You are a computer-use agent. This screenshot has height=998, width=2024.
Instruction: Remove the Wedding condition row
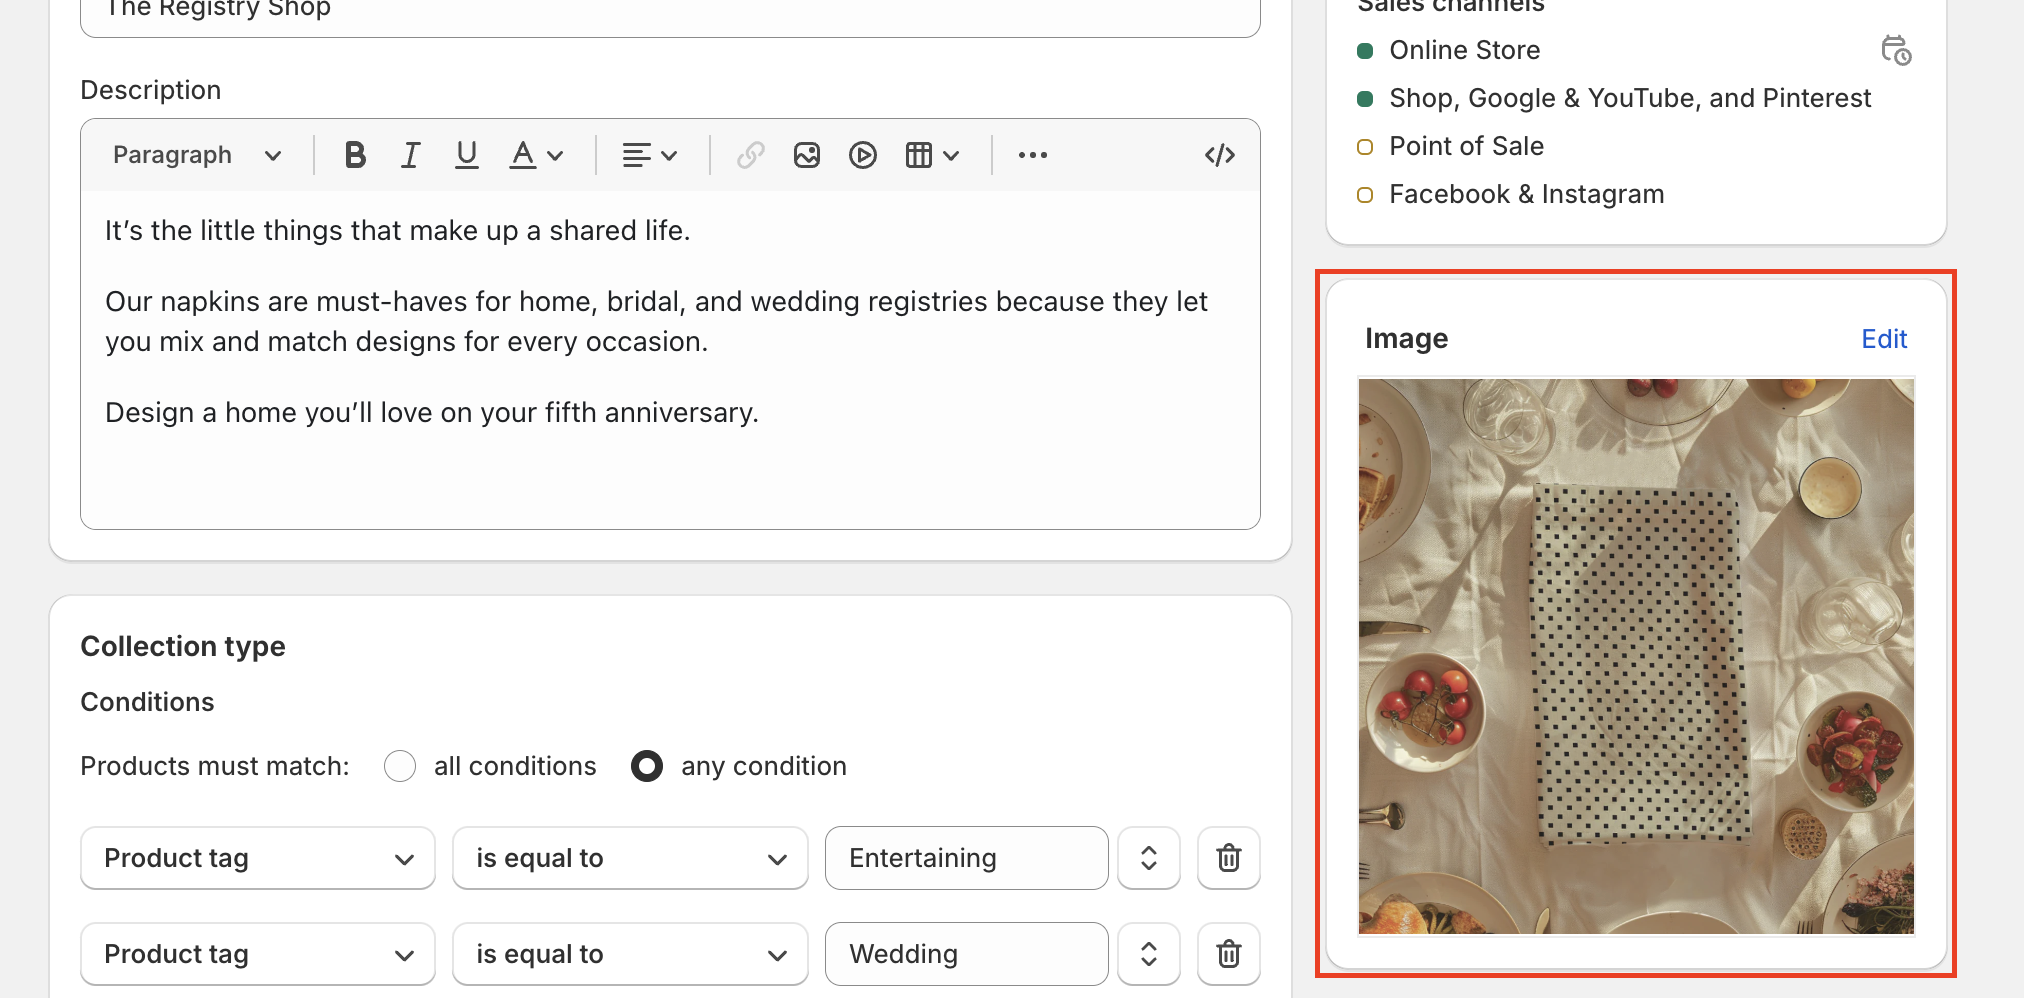click(x=1228, y=954)
